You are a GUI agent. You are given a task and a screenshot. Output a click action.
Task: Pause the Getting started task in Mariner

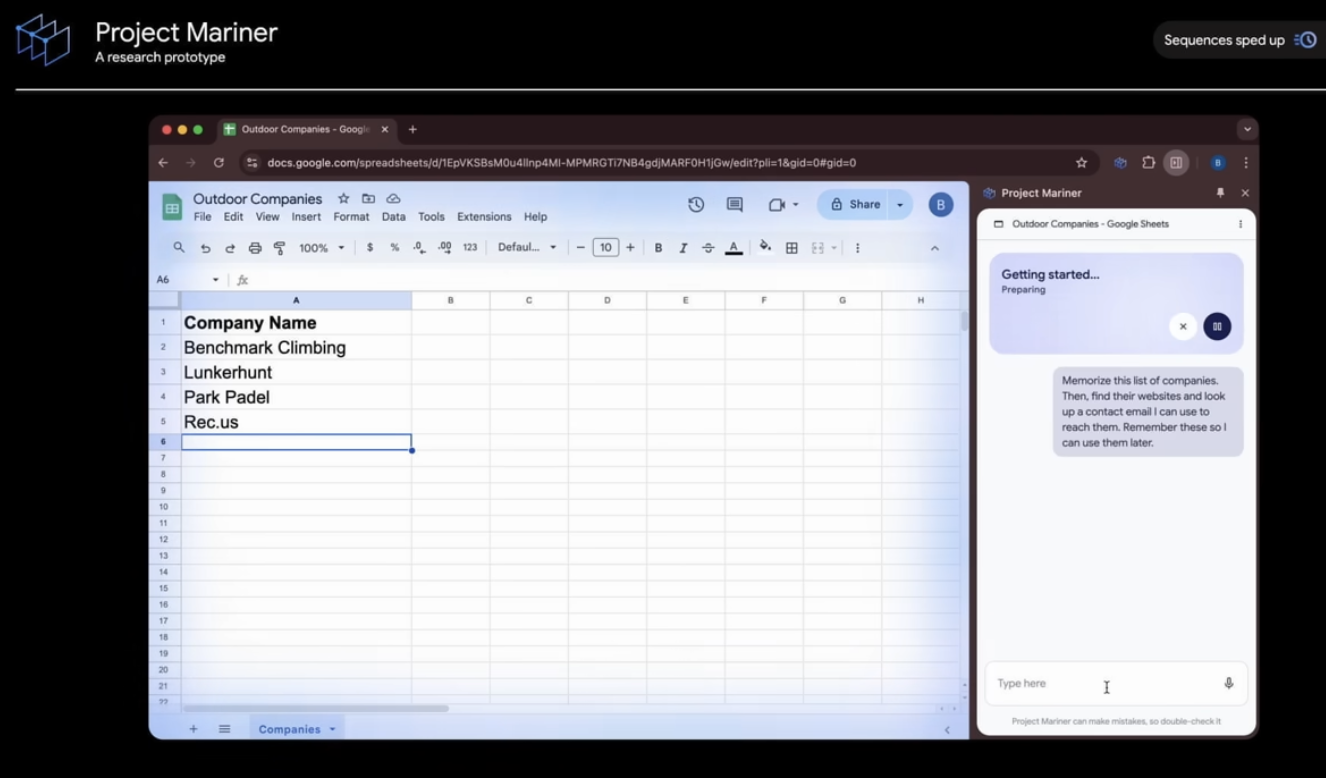click(x=1217, y=326)
